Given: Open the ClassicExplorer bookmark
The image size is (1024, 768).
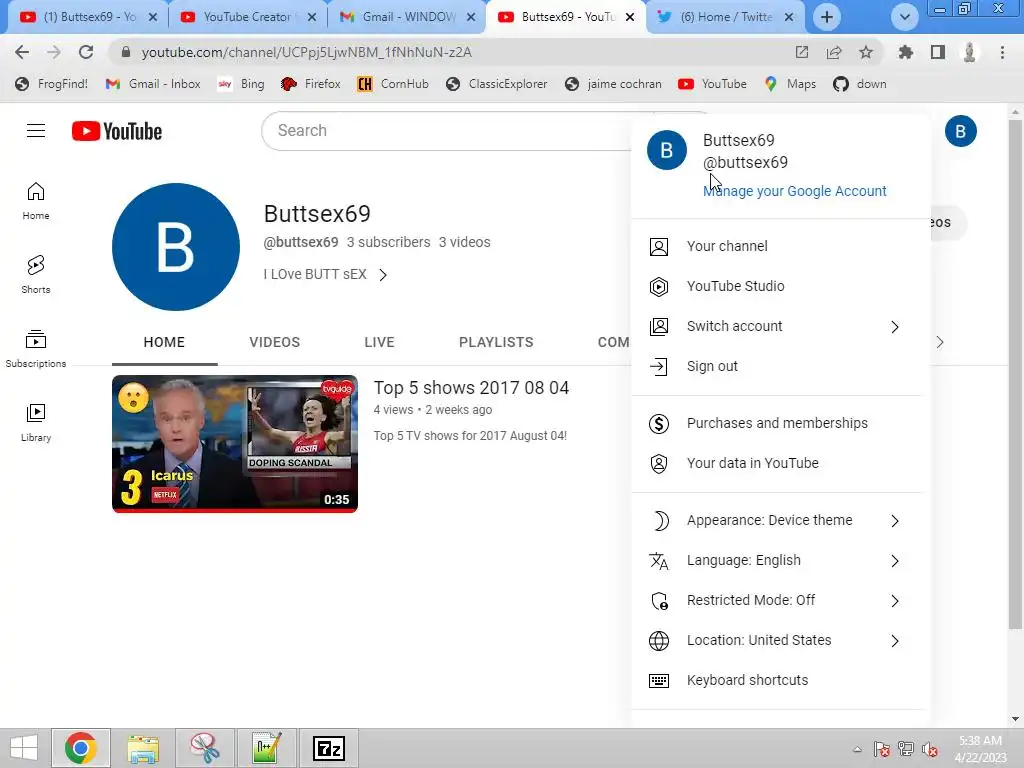Looking at the screenshot, I should (497, 84).
